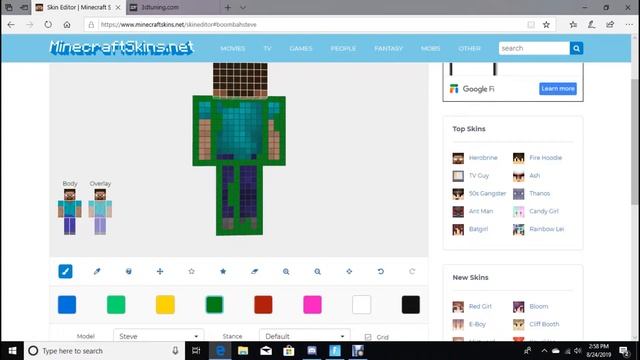Open the Bloom skin link
The image size is (640, 360).
(x=538, y=306)
